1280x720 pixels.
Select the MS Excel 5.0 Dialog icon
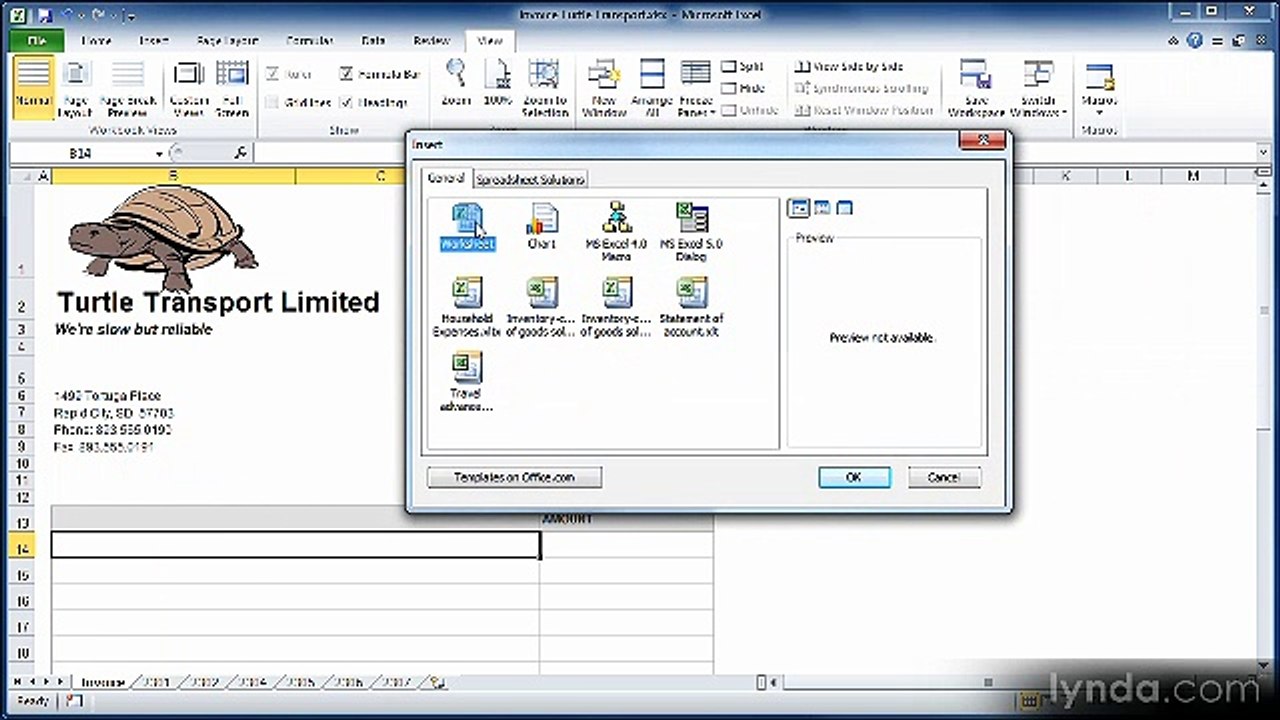691,231
